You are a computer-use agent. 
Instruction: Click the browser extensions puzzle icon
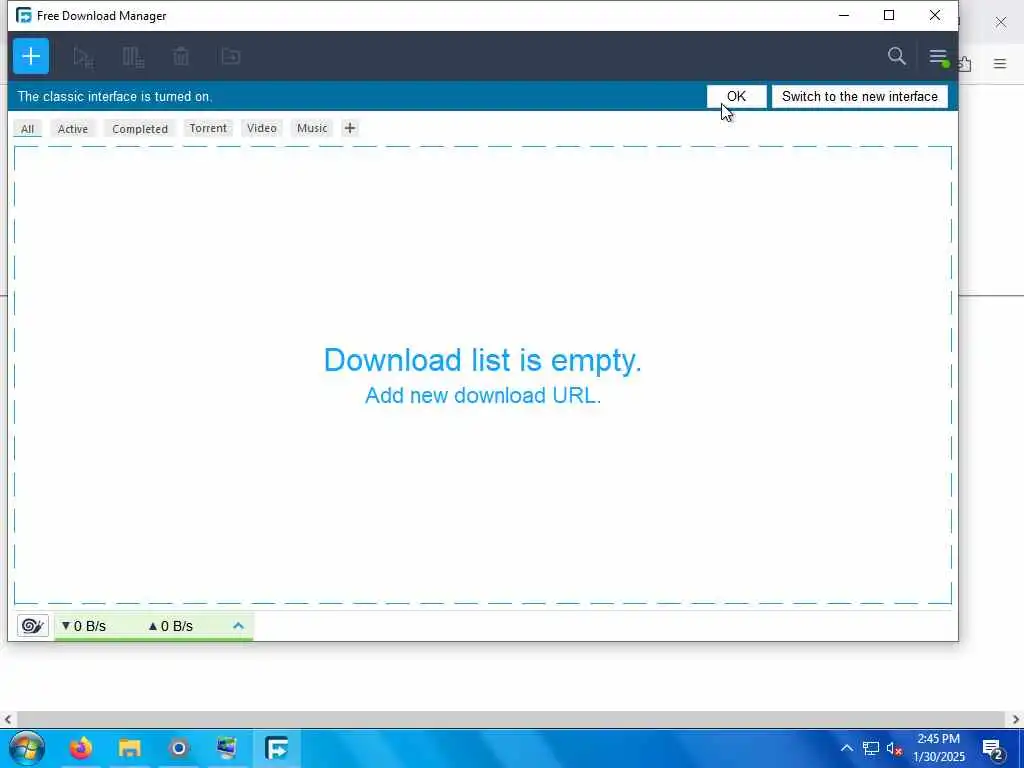pos(965,64)
